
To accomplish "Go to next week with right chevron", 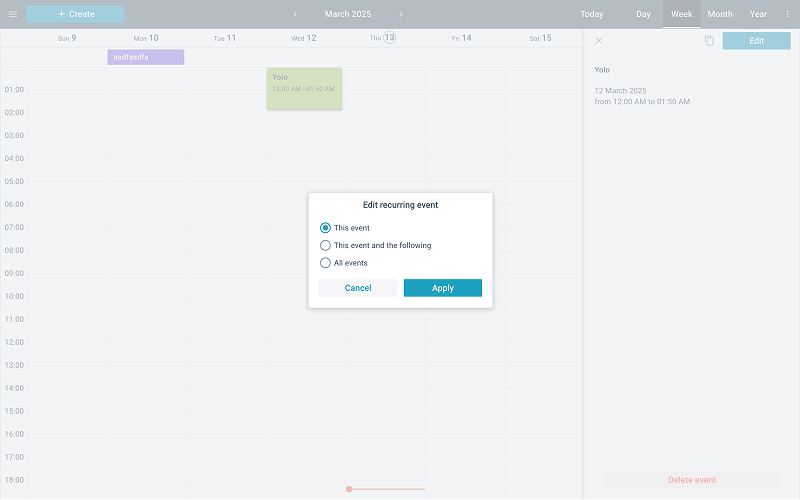I will pyautogui.click(x=401, y=14).
